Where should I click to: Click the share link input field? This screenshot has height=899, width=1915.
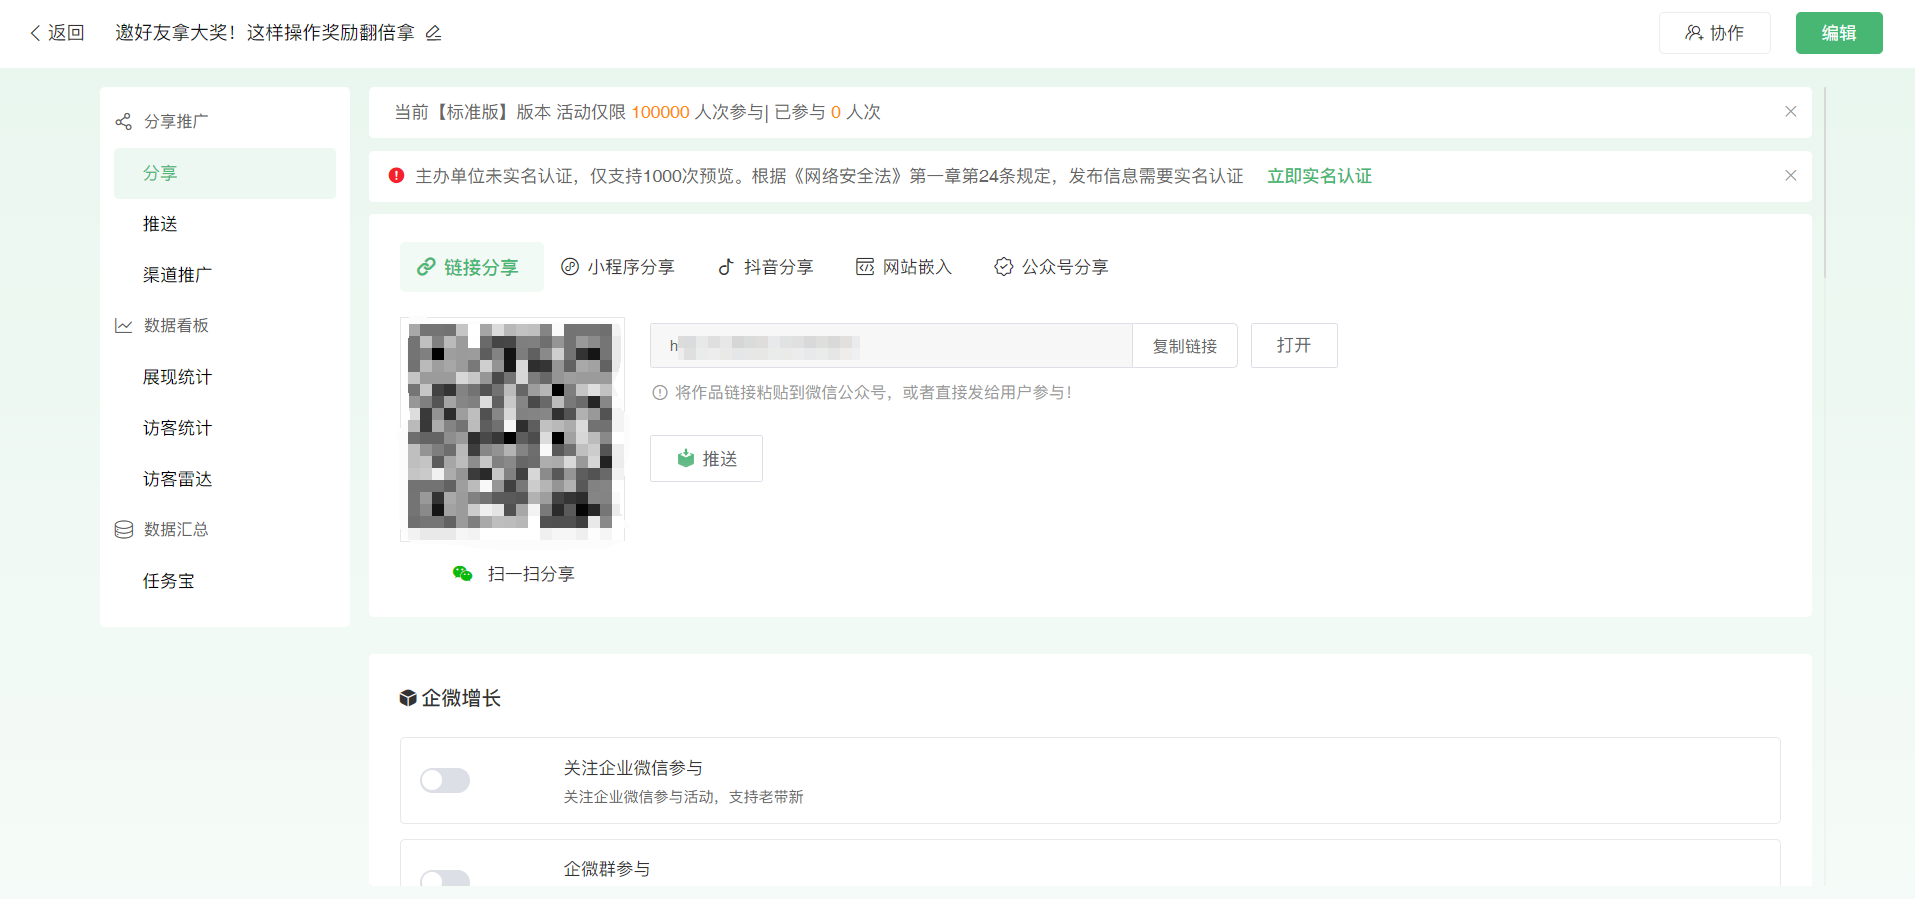(x=890, y=346)
